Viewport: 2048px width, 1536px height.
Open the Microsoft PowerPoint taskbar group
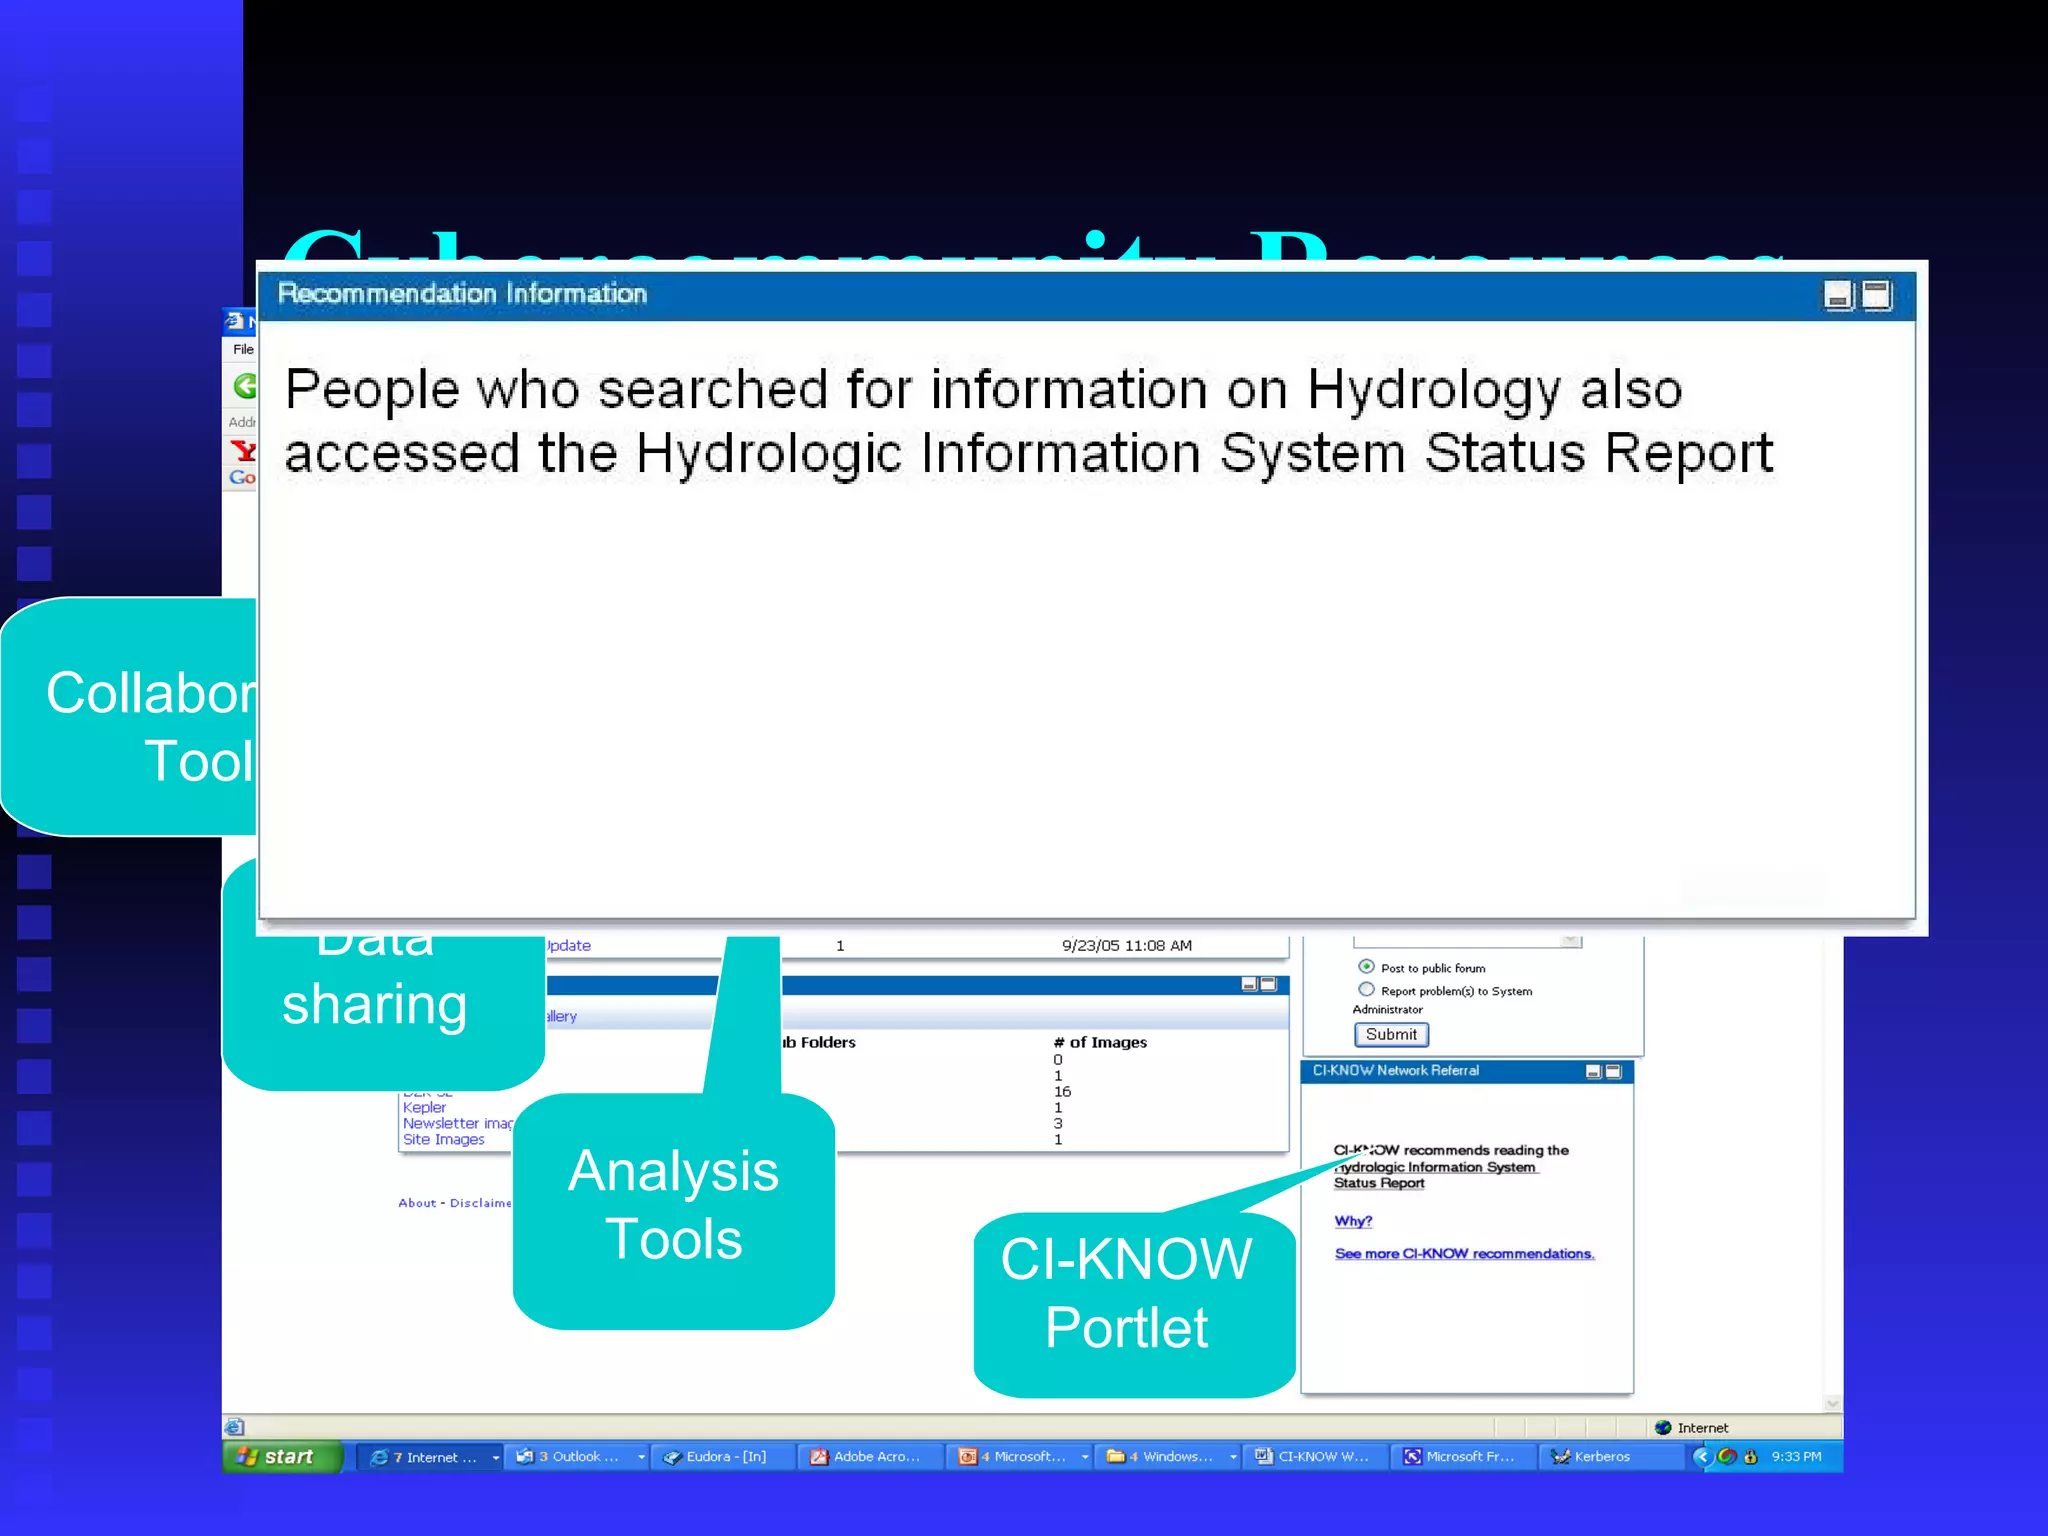click(1017, 1457)
